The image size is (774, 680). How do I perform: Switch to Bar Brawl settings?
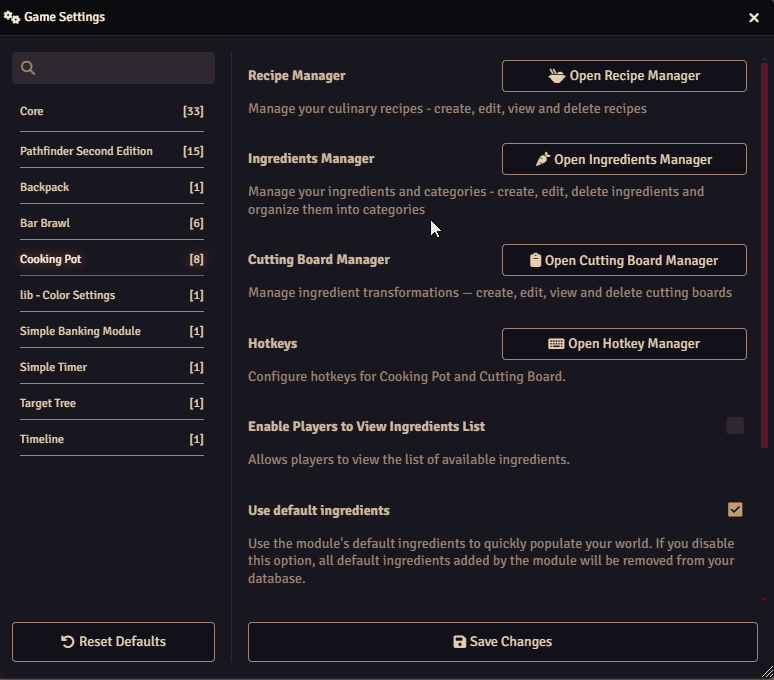point(45,223)
